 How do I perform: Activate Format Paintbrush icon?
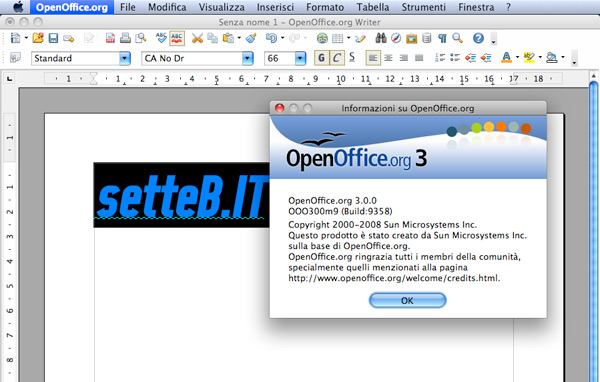(x=251, y=38)
